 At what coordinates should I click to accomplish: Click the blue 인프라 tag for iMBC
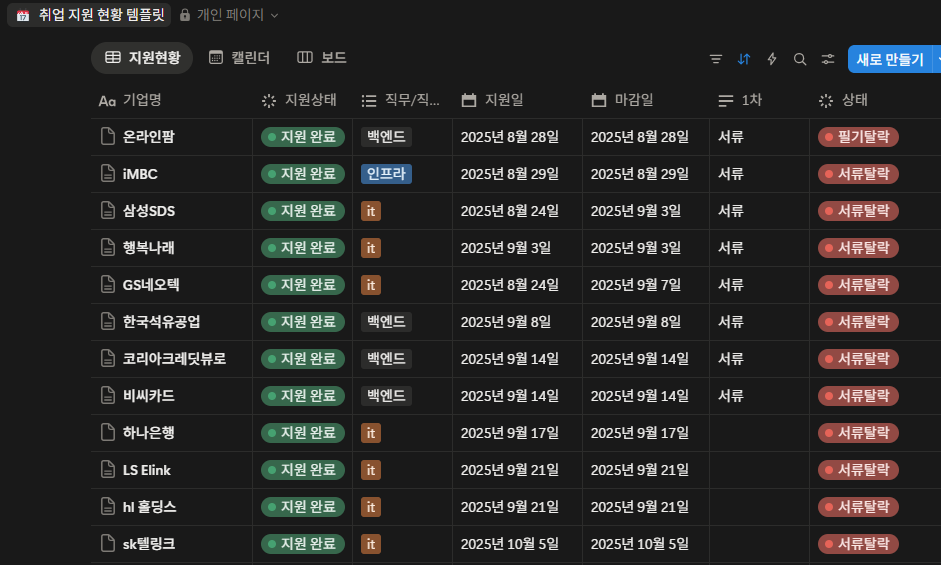[x=386, y=174]
